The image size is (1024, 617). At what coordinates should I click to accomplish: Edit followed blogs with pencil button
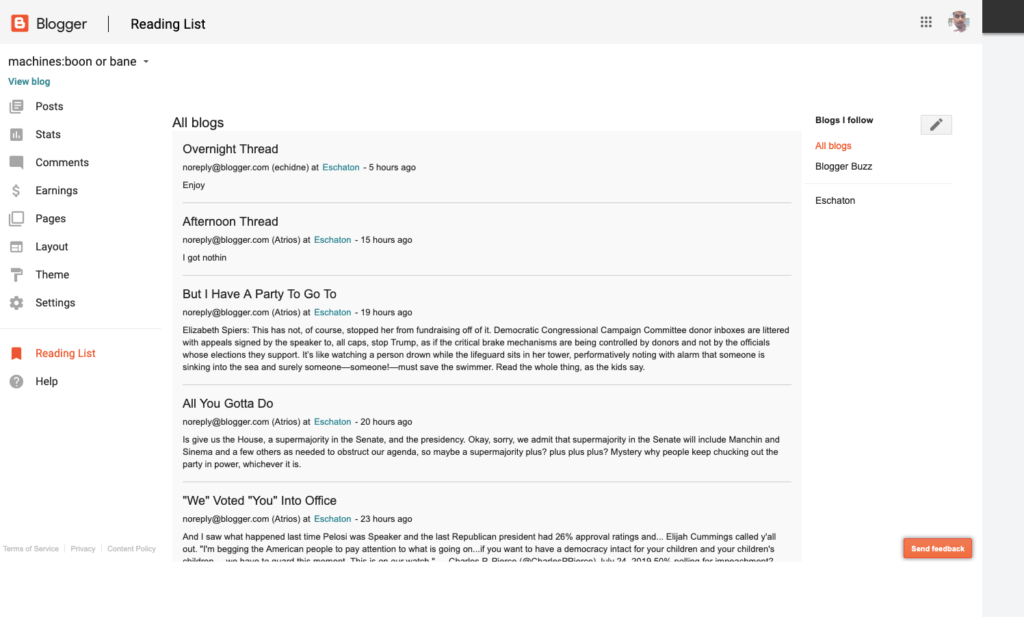pyautogui.click(x=936, y=125)
